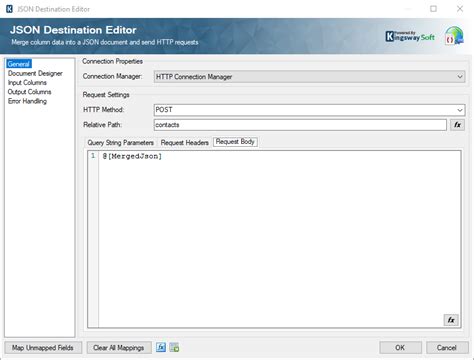Open the Document Designer page
The height and width of the screenshot is (360, 474).
(35, 73)
